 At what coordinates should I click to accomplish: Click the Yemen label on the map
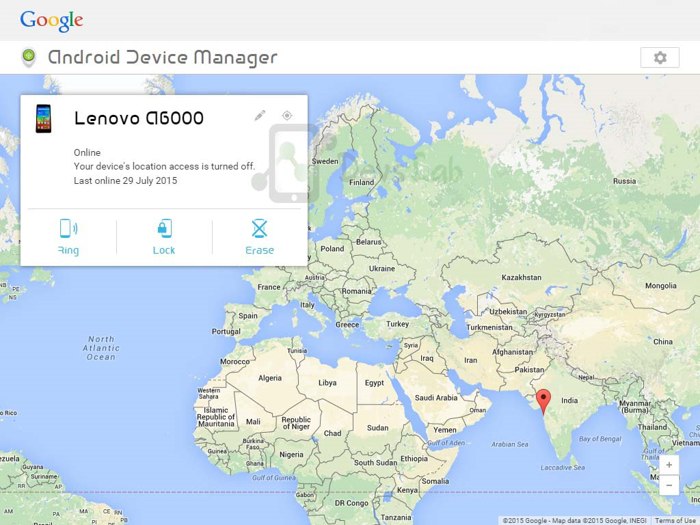point(445,430)
